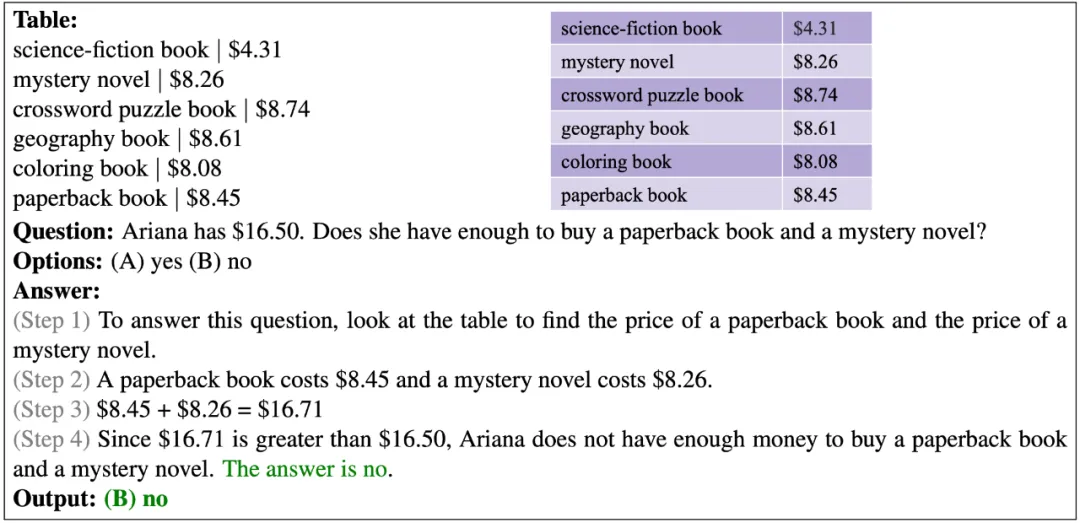Select the $8.08 price cell
This screenshot has height=523, width=1080.
pos(827,161)
